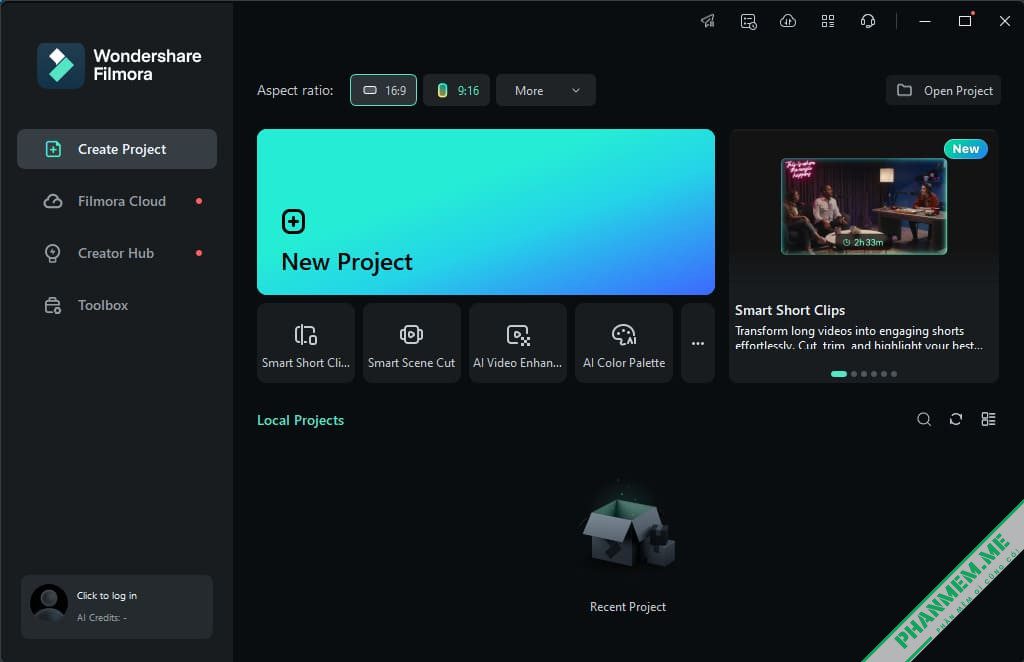This screenshot has width=1024, height=662.
Task: Jump to the last promo carousel dot
Action: point(894,374)
